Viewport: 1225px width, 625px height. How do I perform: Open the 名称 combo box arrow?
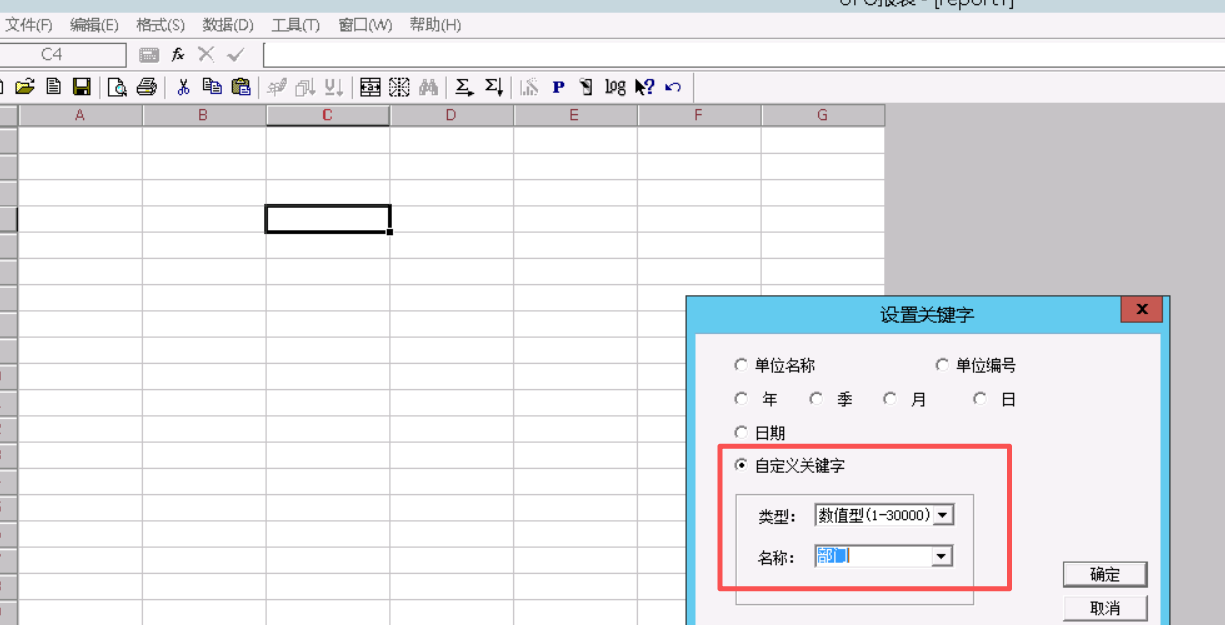tap(941, 557)
